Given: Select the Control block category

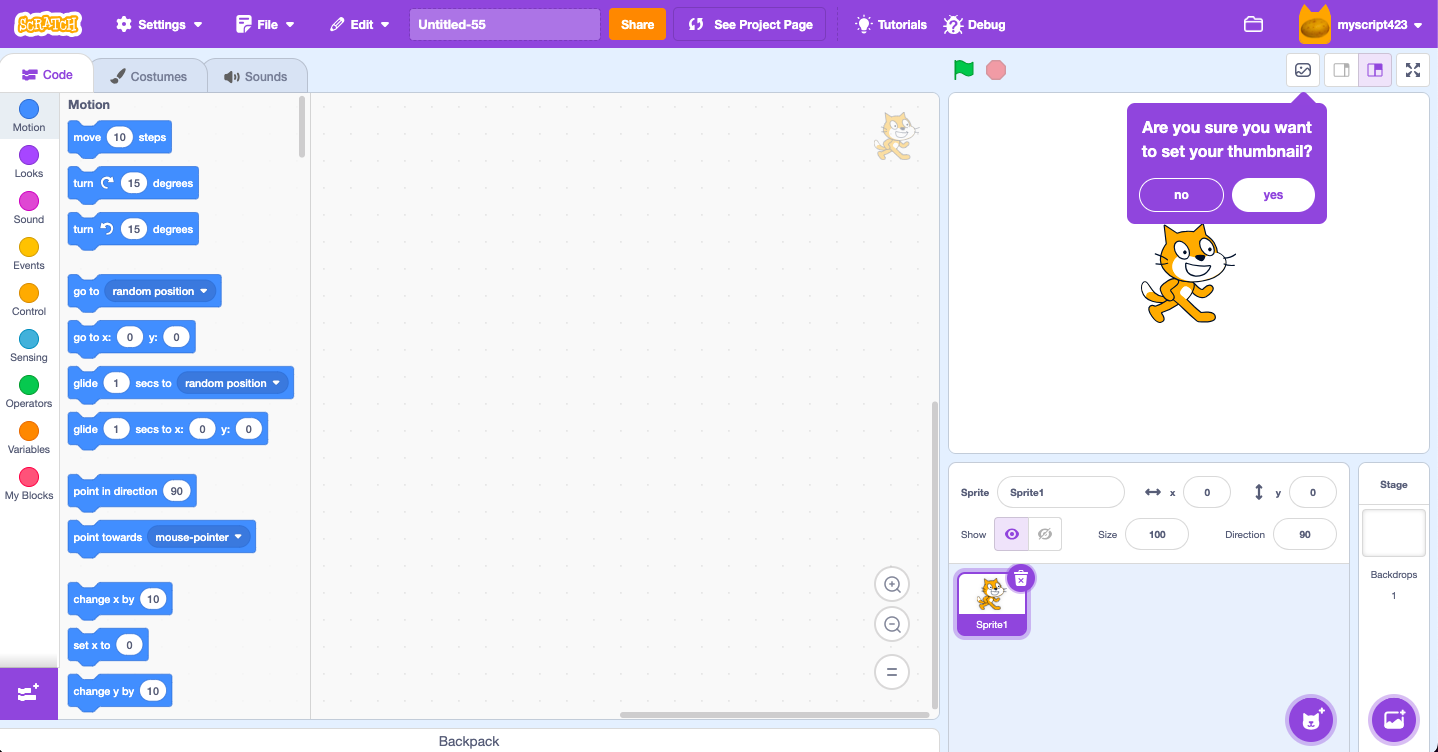Looking at the screenshot, I should tap(29, 300).
